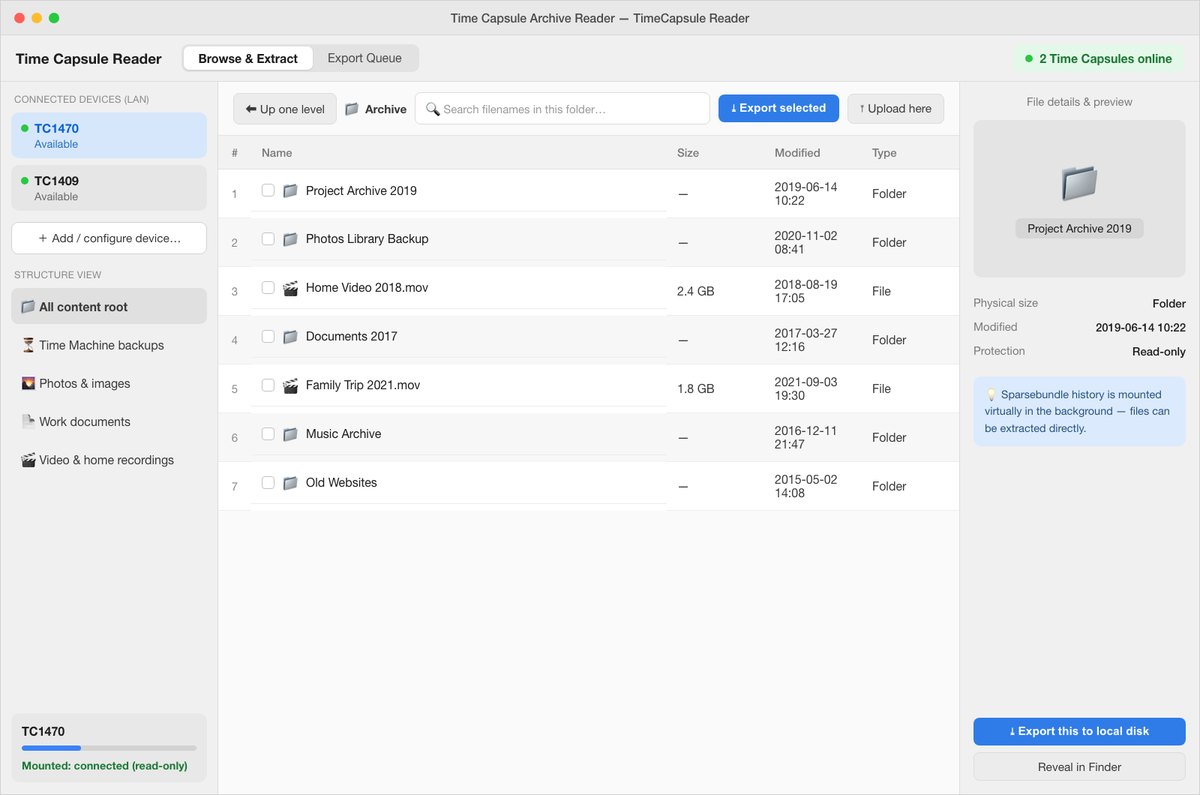This screenshot has height=795, width=1200.
Task: Switch to the Browse & Extract tab
Action: tap(248, 58)
